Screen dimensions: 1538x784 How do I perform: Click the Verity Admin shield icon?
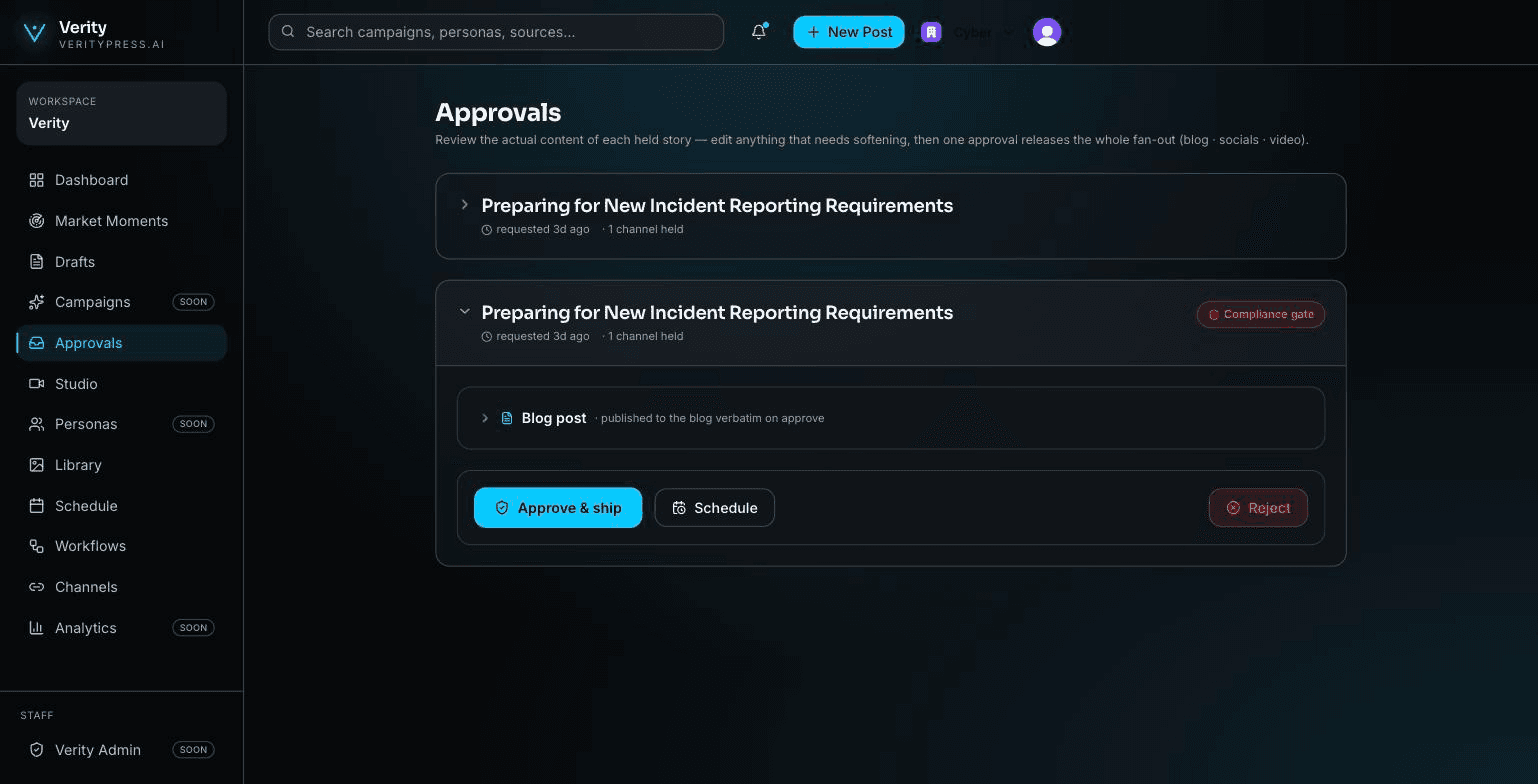click(x=37, y=750)
